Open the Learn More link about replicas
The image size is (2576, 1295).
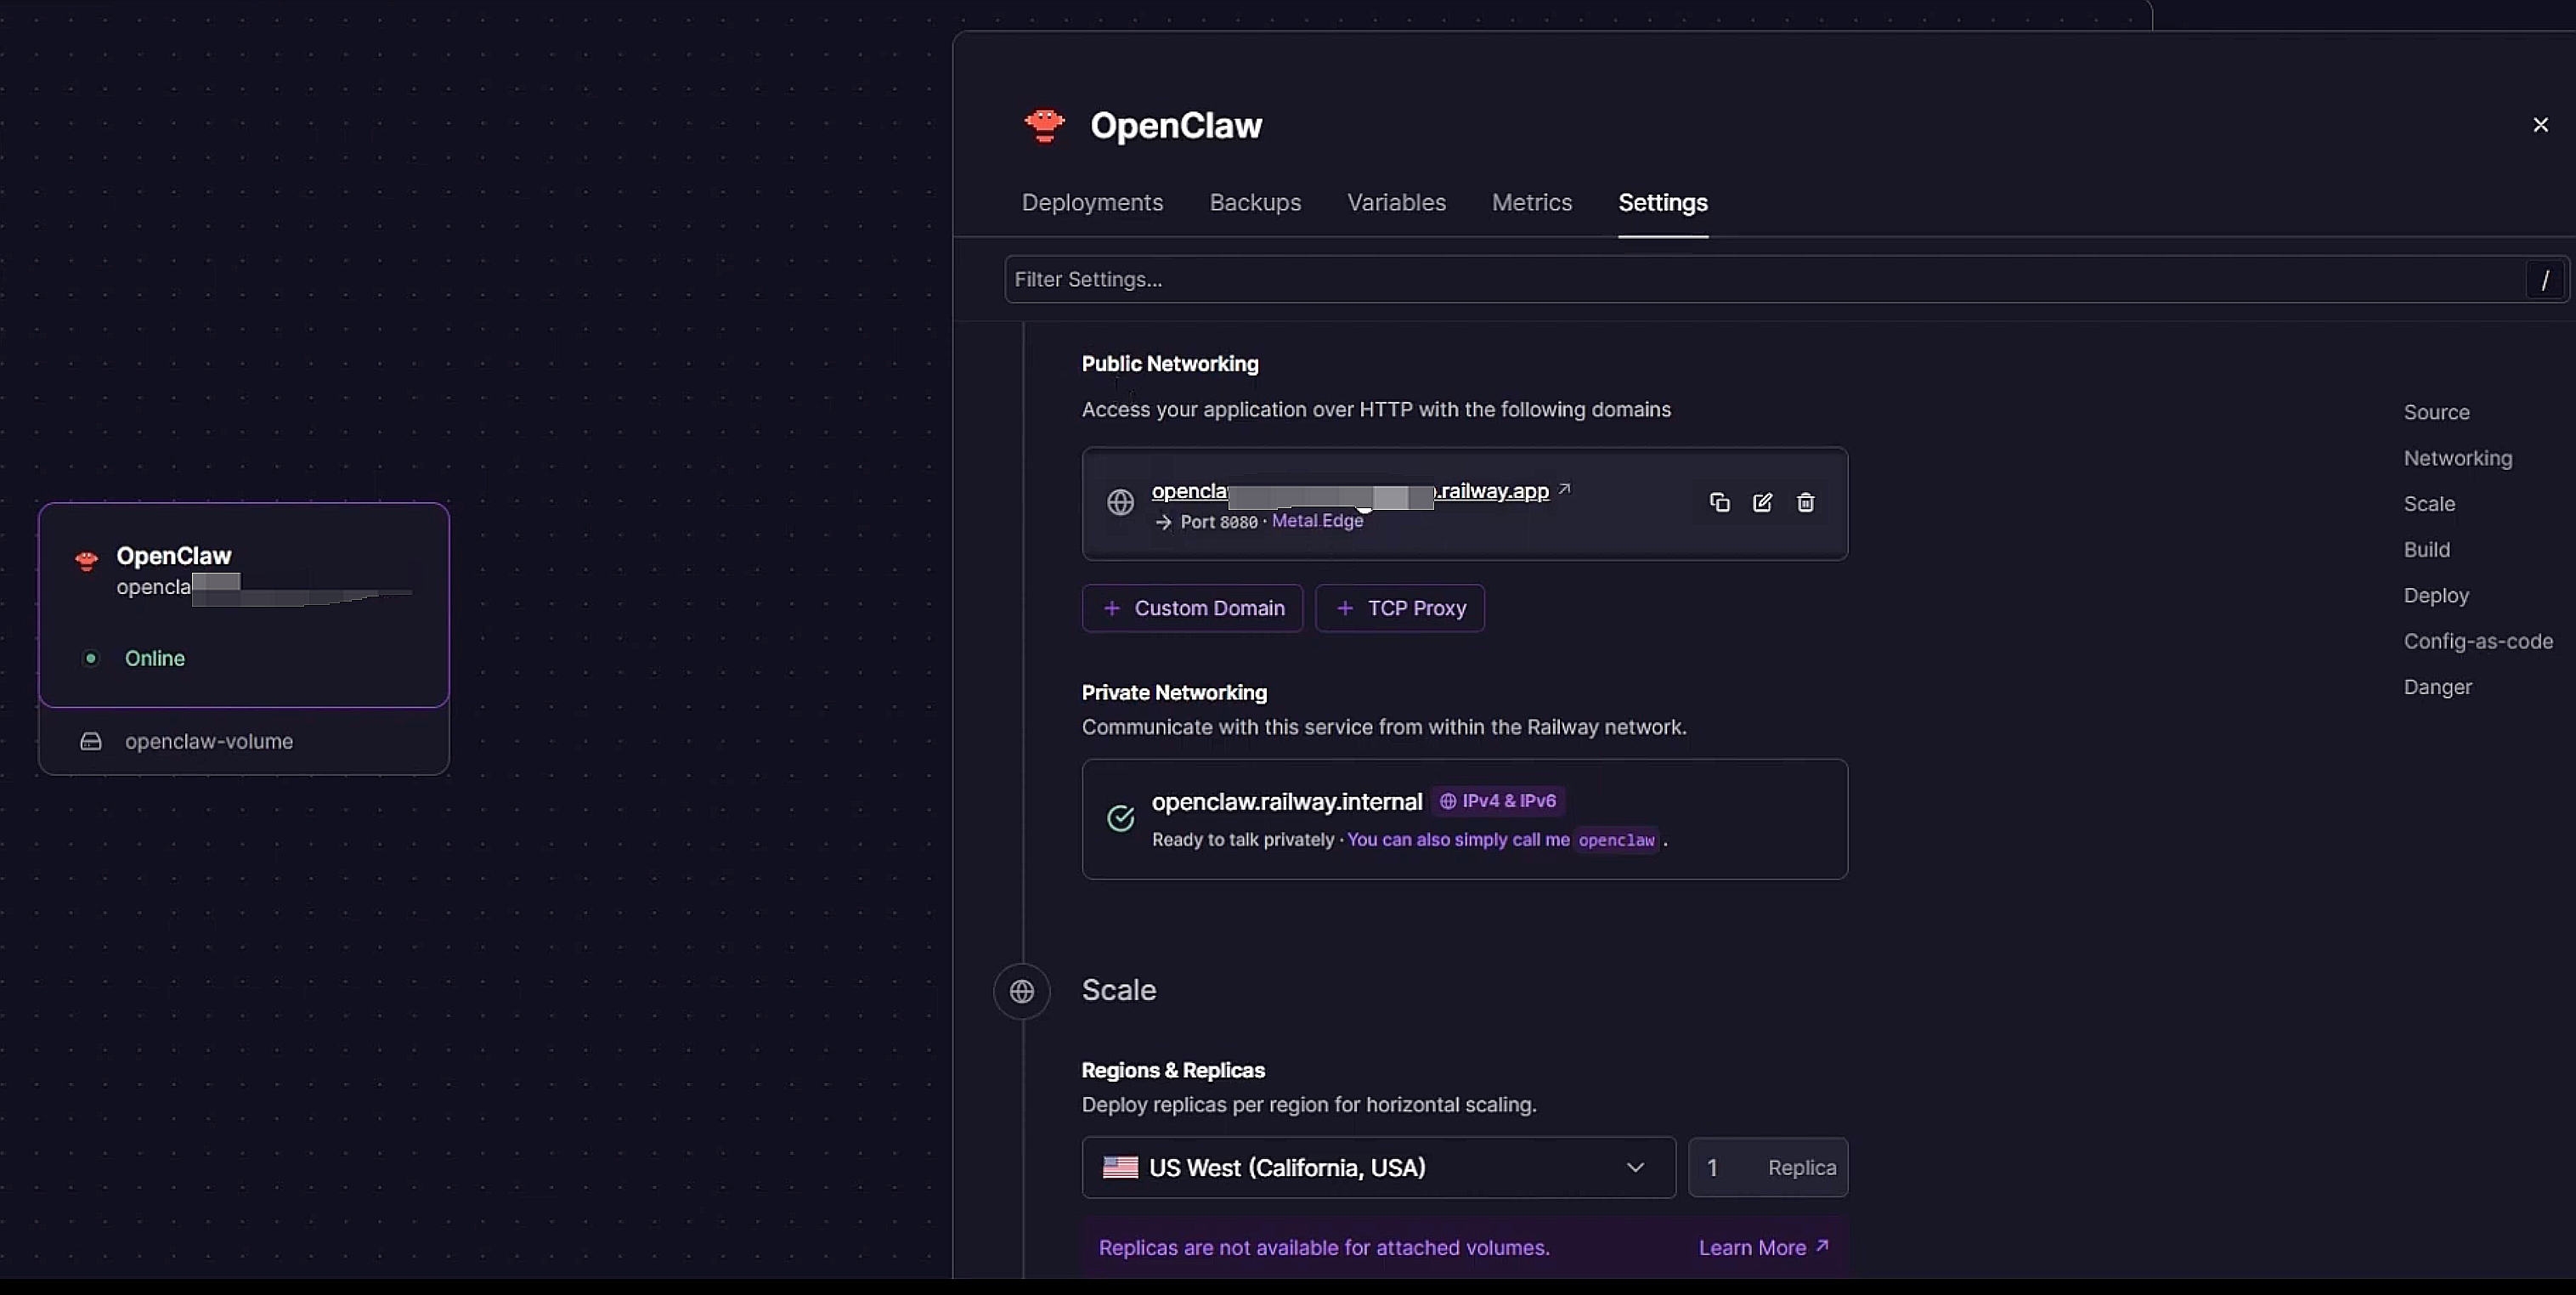pyautogui.click(x=1763, y=1248)
